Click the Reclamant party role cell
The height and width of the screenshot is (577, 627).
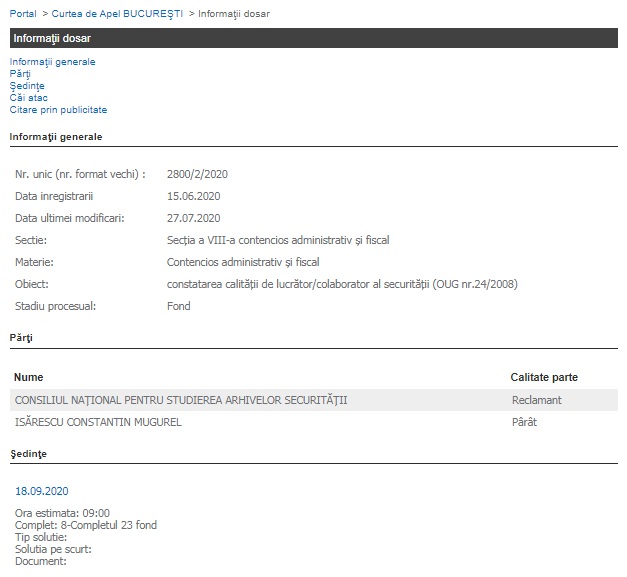tap(536, 400)
